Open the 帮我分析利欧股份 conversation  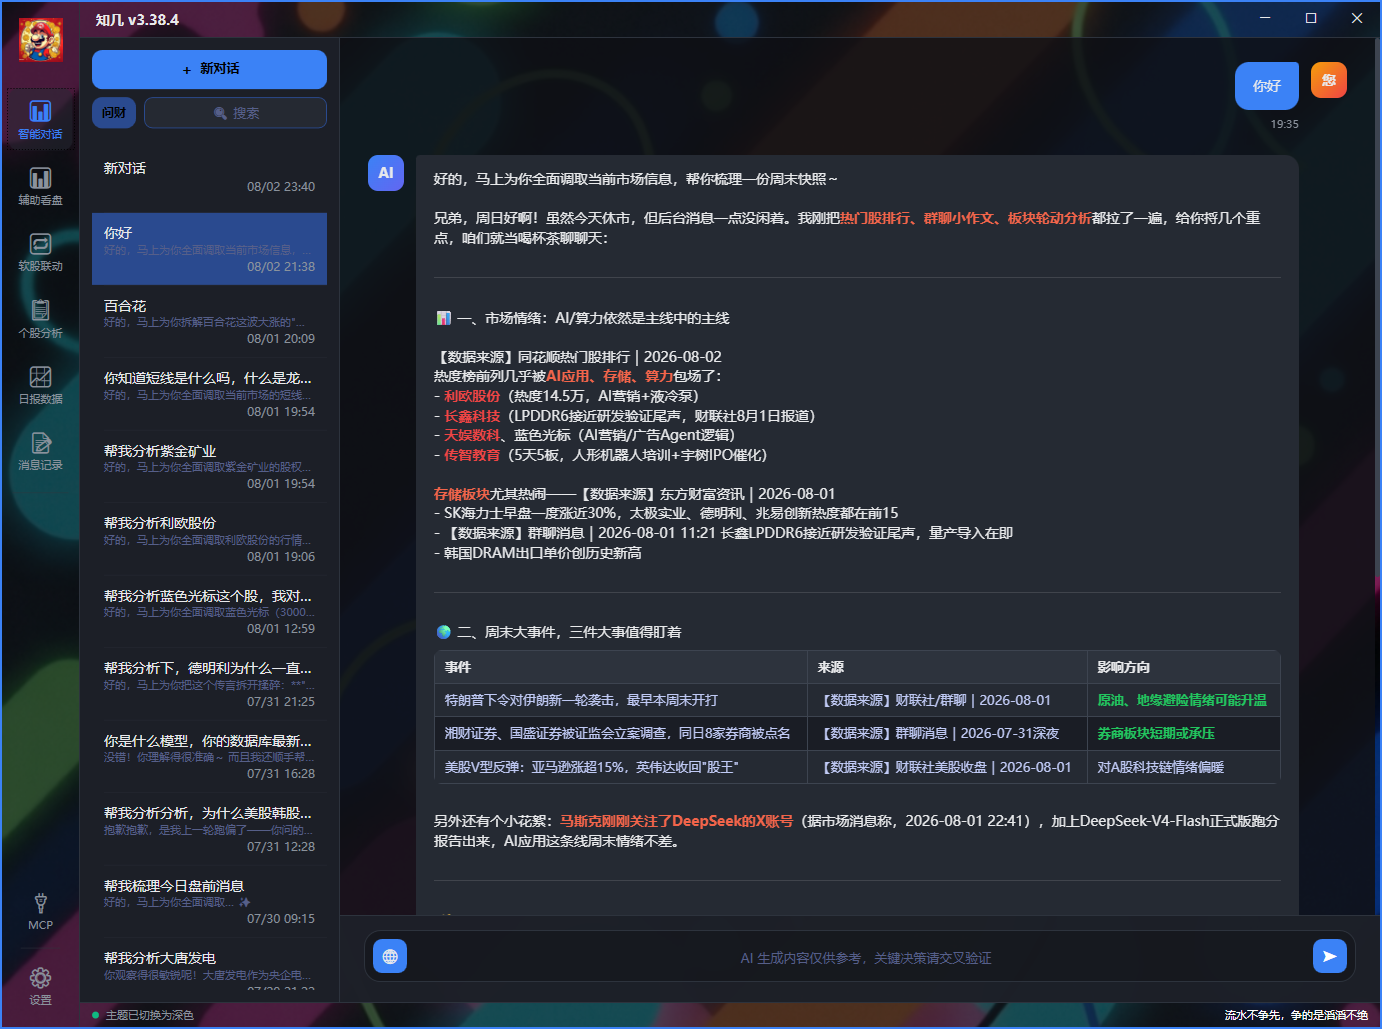click(209, 539)
